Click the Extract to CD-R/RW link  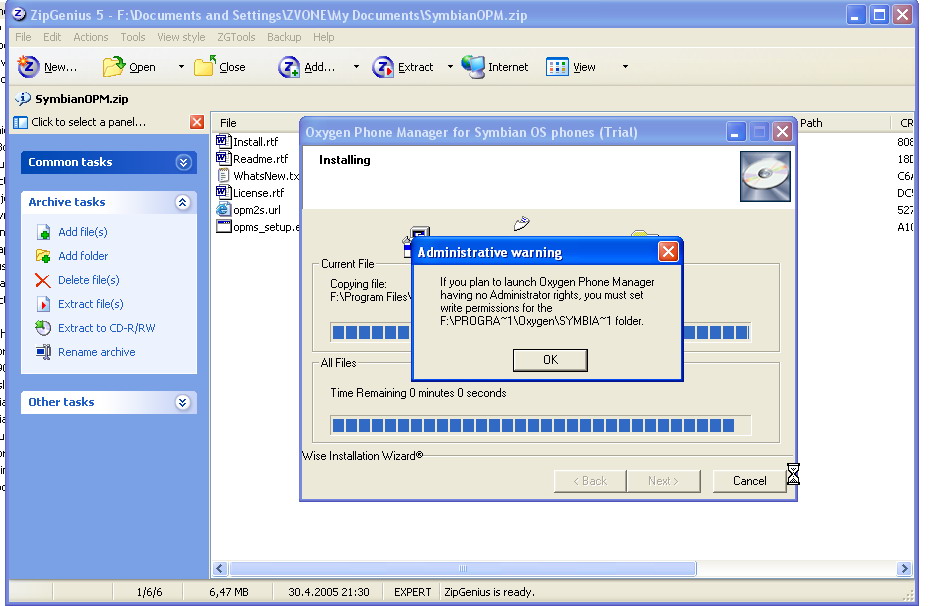(106, 328)
